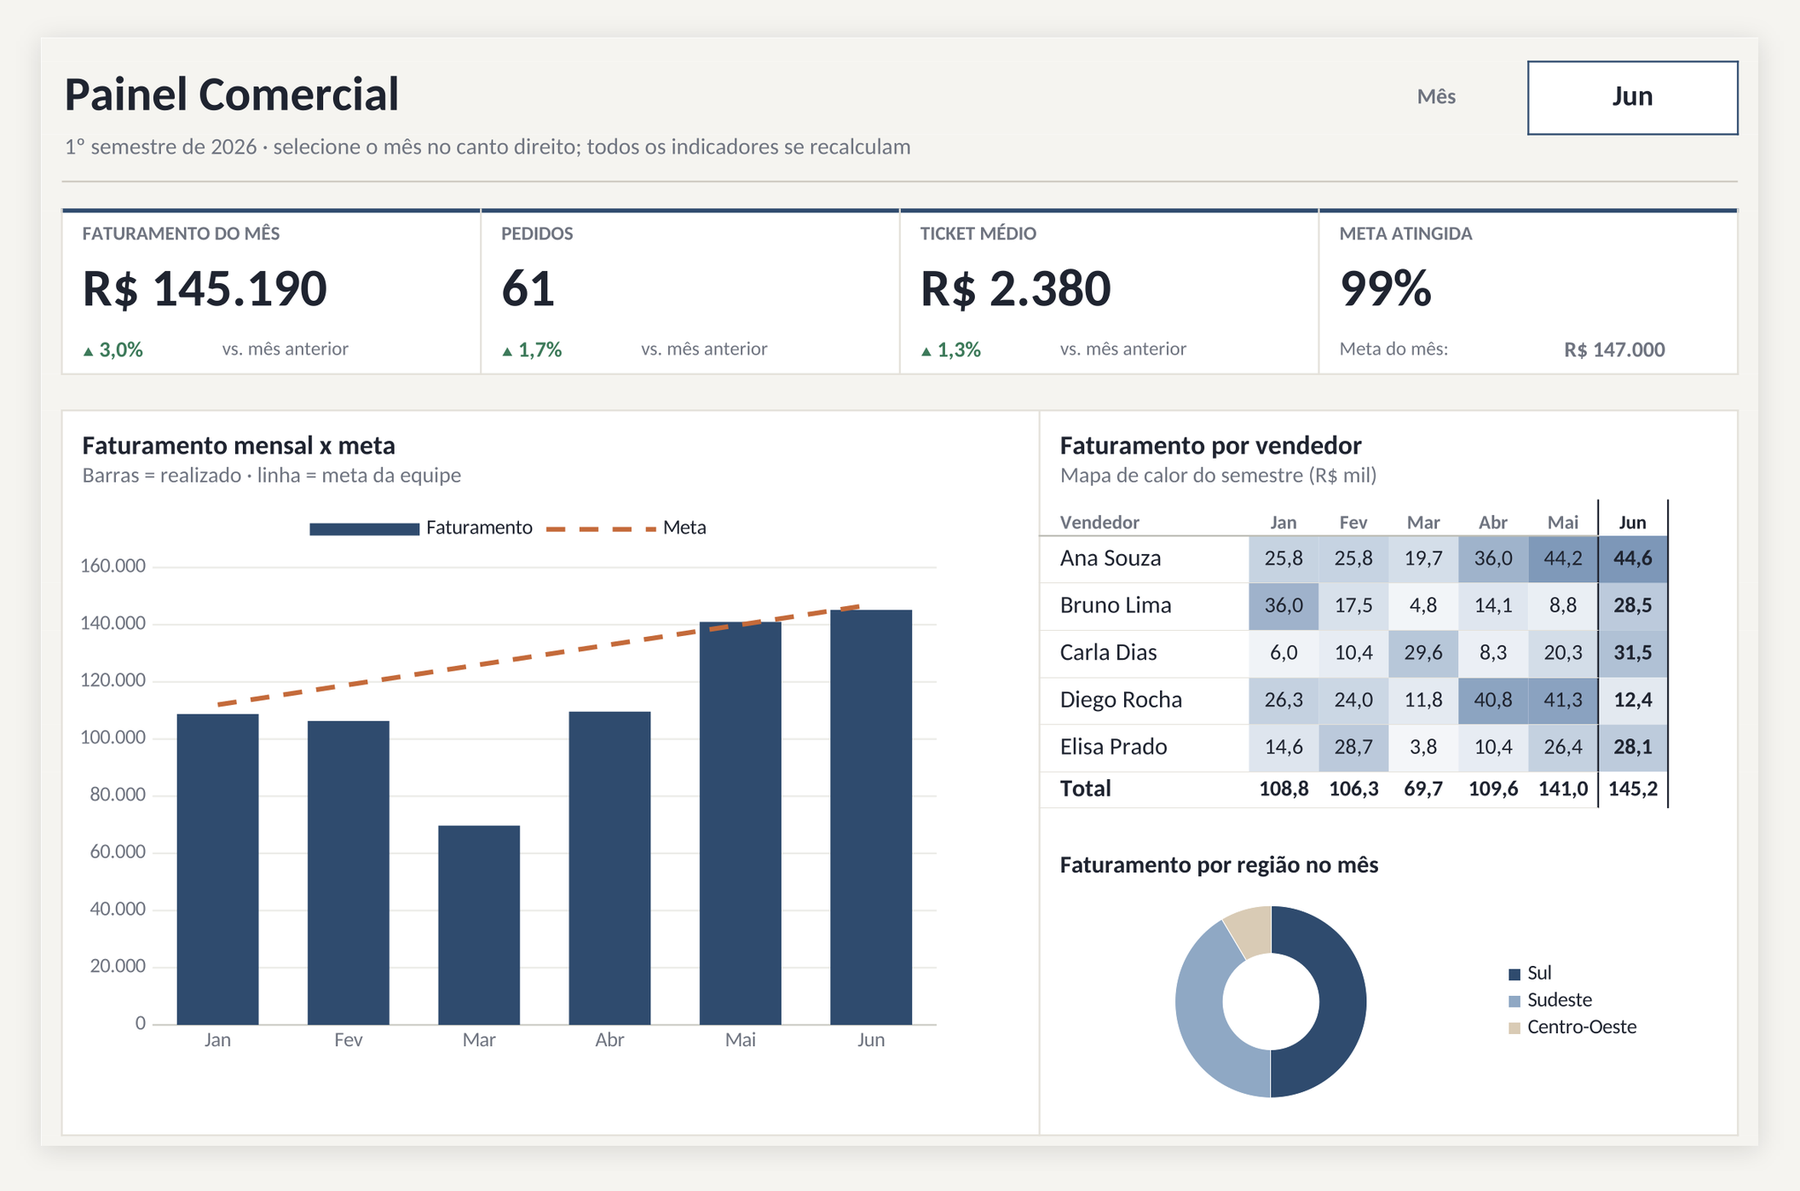
Task: Click the Sudeste legend color square
Action: 1514,1001
